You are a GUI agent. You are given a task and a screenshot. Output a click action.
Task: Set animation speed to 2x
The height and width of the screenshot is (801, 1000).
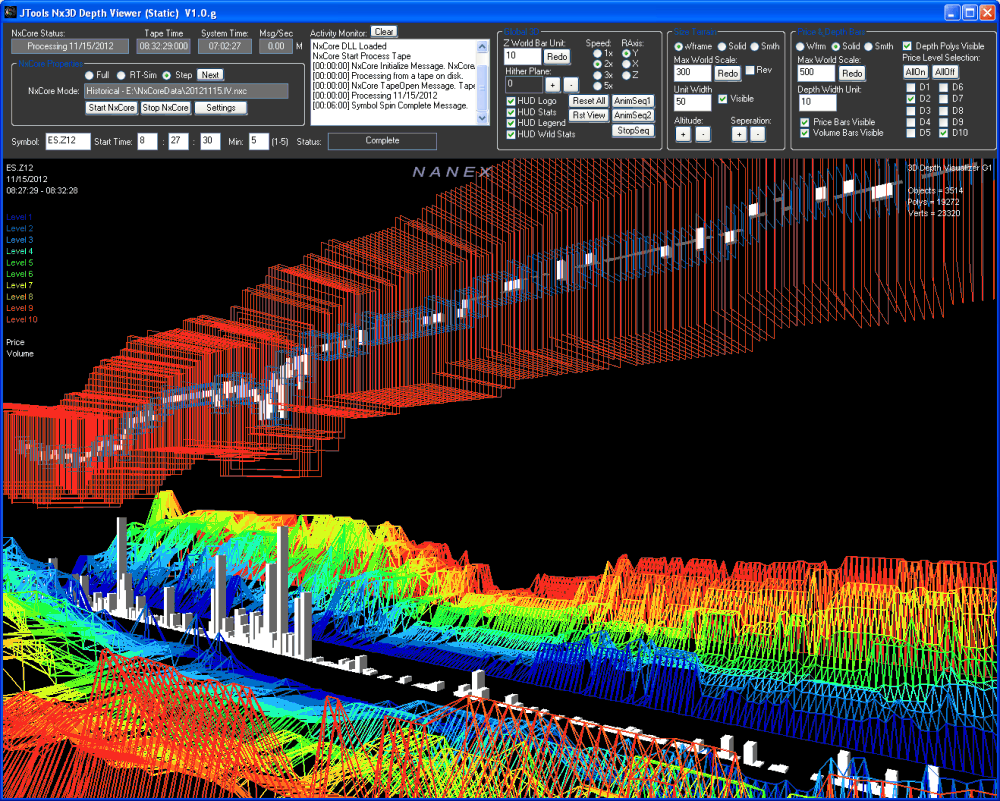[x=597, y=64]
